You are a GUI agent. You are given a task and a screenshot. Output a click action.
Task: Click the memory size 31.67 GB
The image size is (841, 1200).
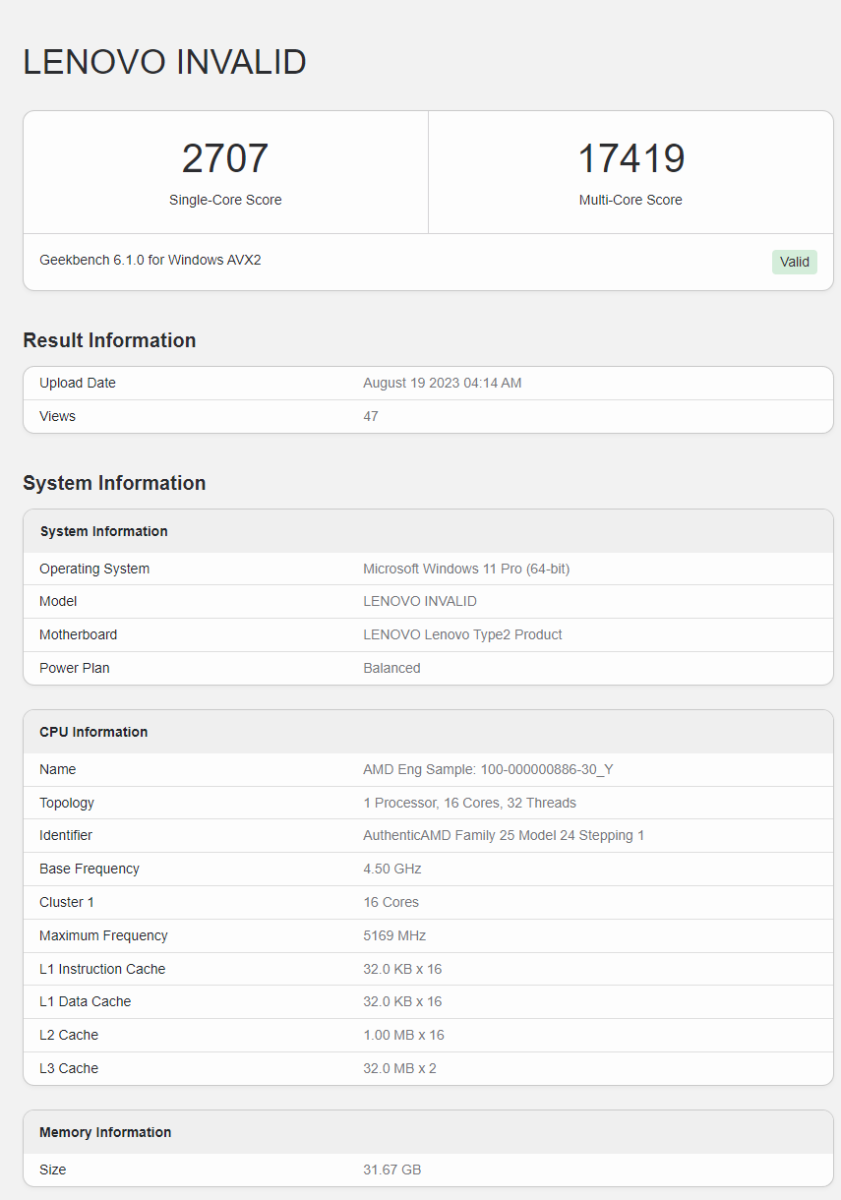[x=392, y=1169]
